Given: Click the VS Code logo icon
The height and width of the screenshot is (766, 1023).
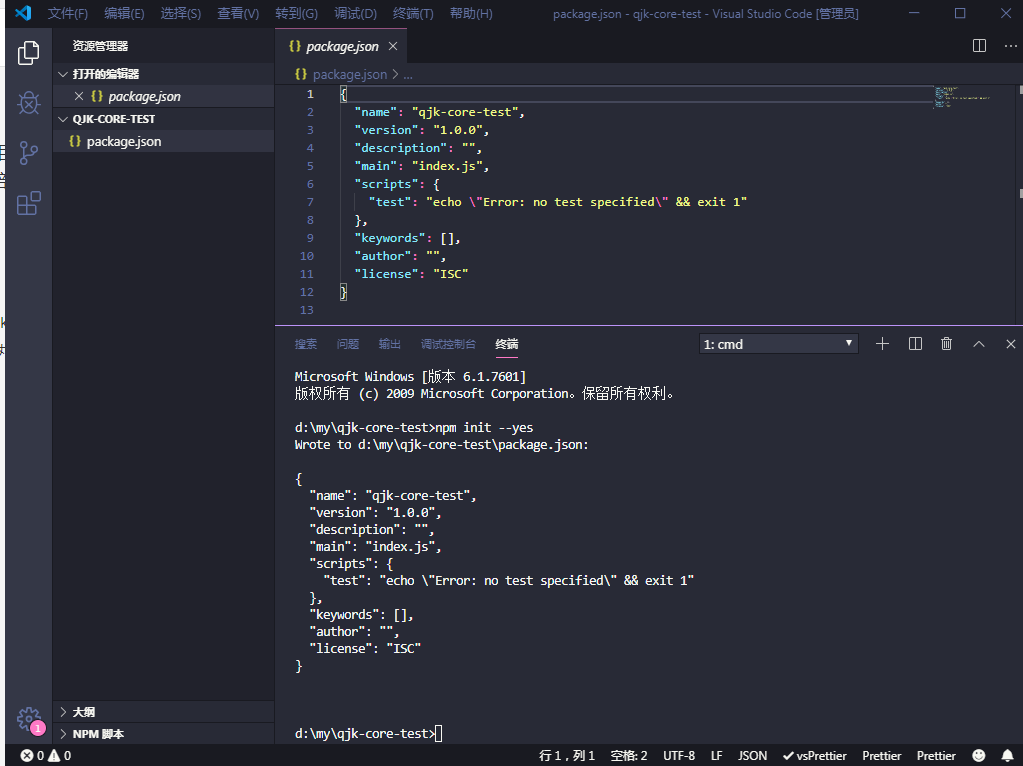Looking at the screenshot, I should [x=23, y=13].
